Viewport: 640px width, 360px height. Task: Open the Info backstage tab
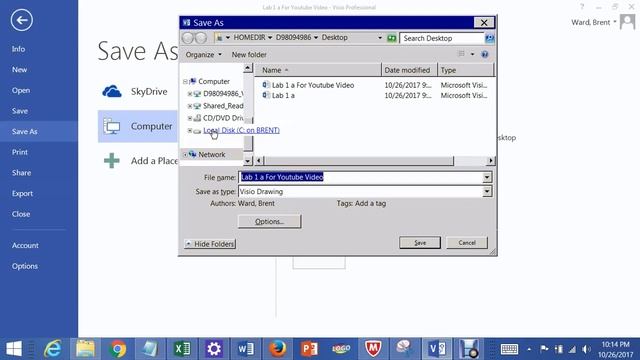(18, 49)
